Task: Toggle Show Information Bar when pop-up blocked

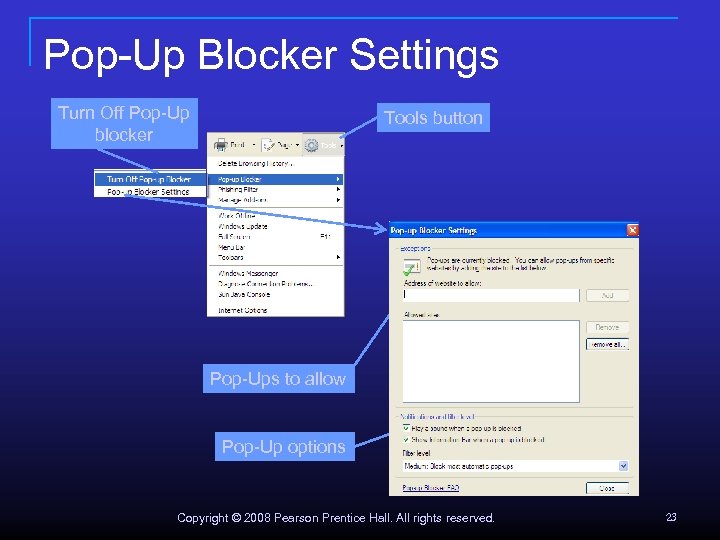Action: click(406, 439)
